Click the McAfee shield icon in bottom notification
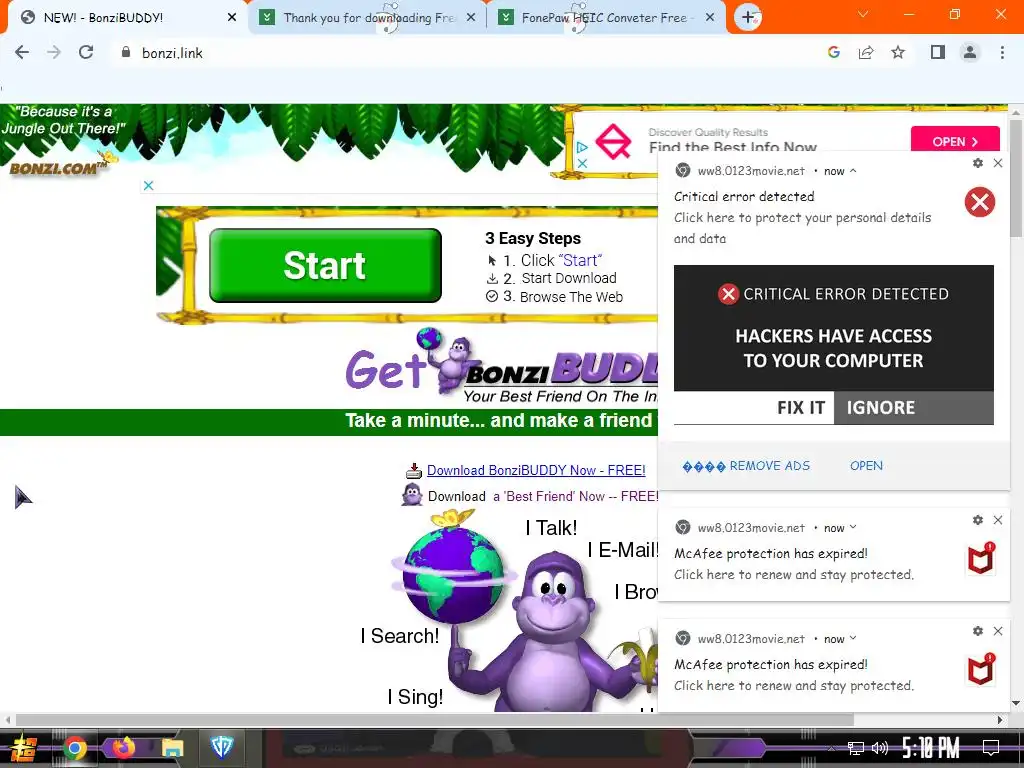 (981, 670)
